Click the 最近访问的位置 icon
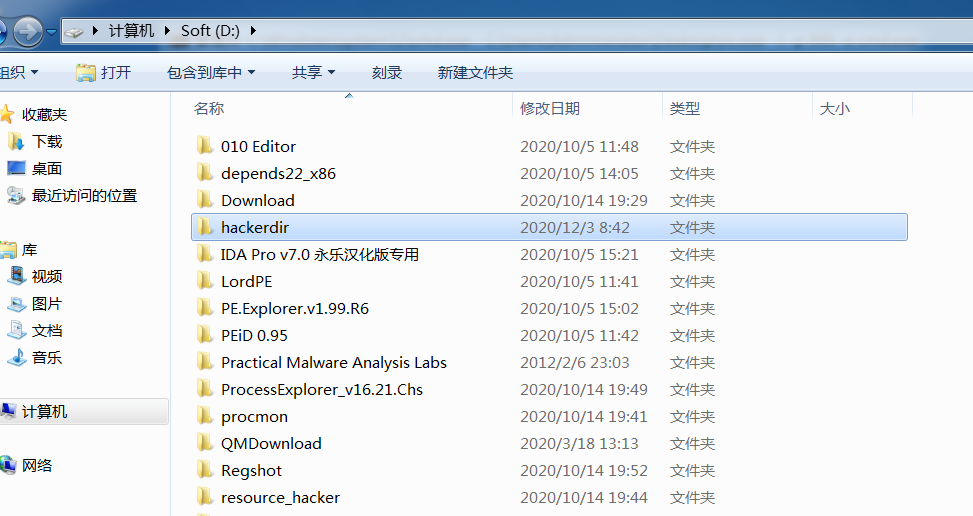 tap(16, 195)
